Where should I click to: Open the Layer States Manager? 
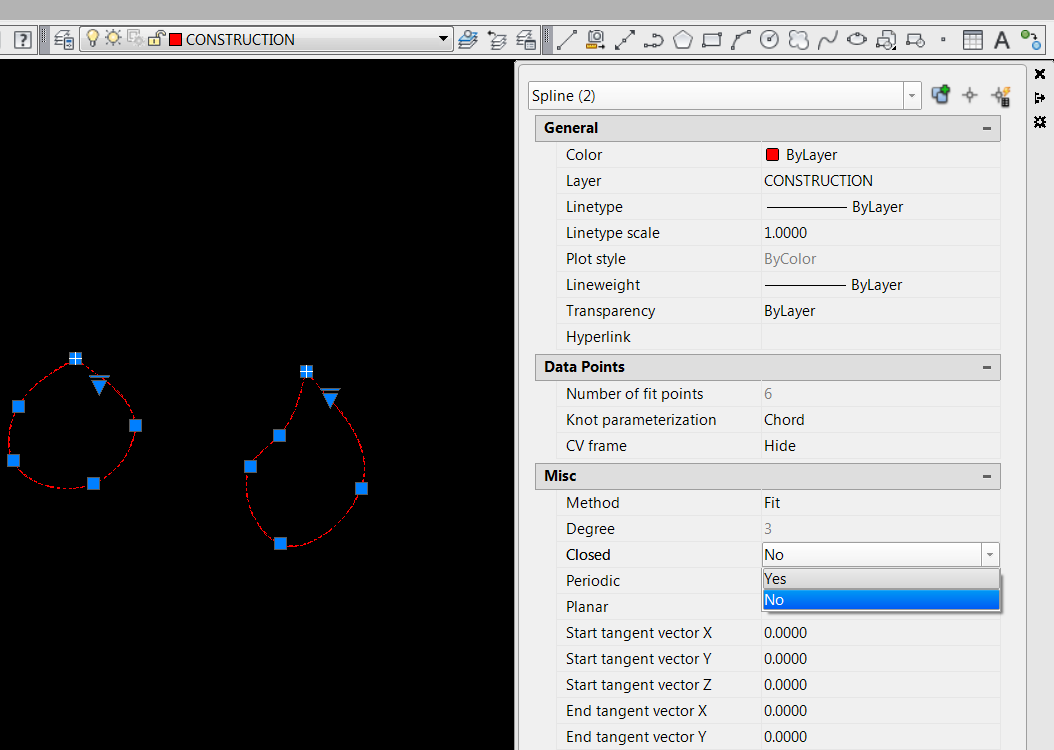pos(526,40)
